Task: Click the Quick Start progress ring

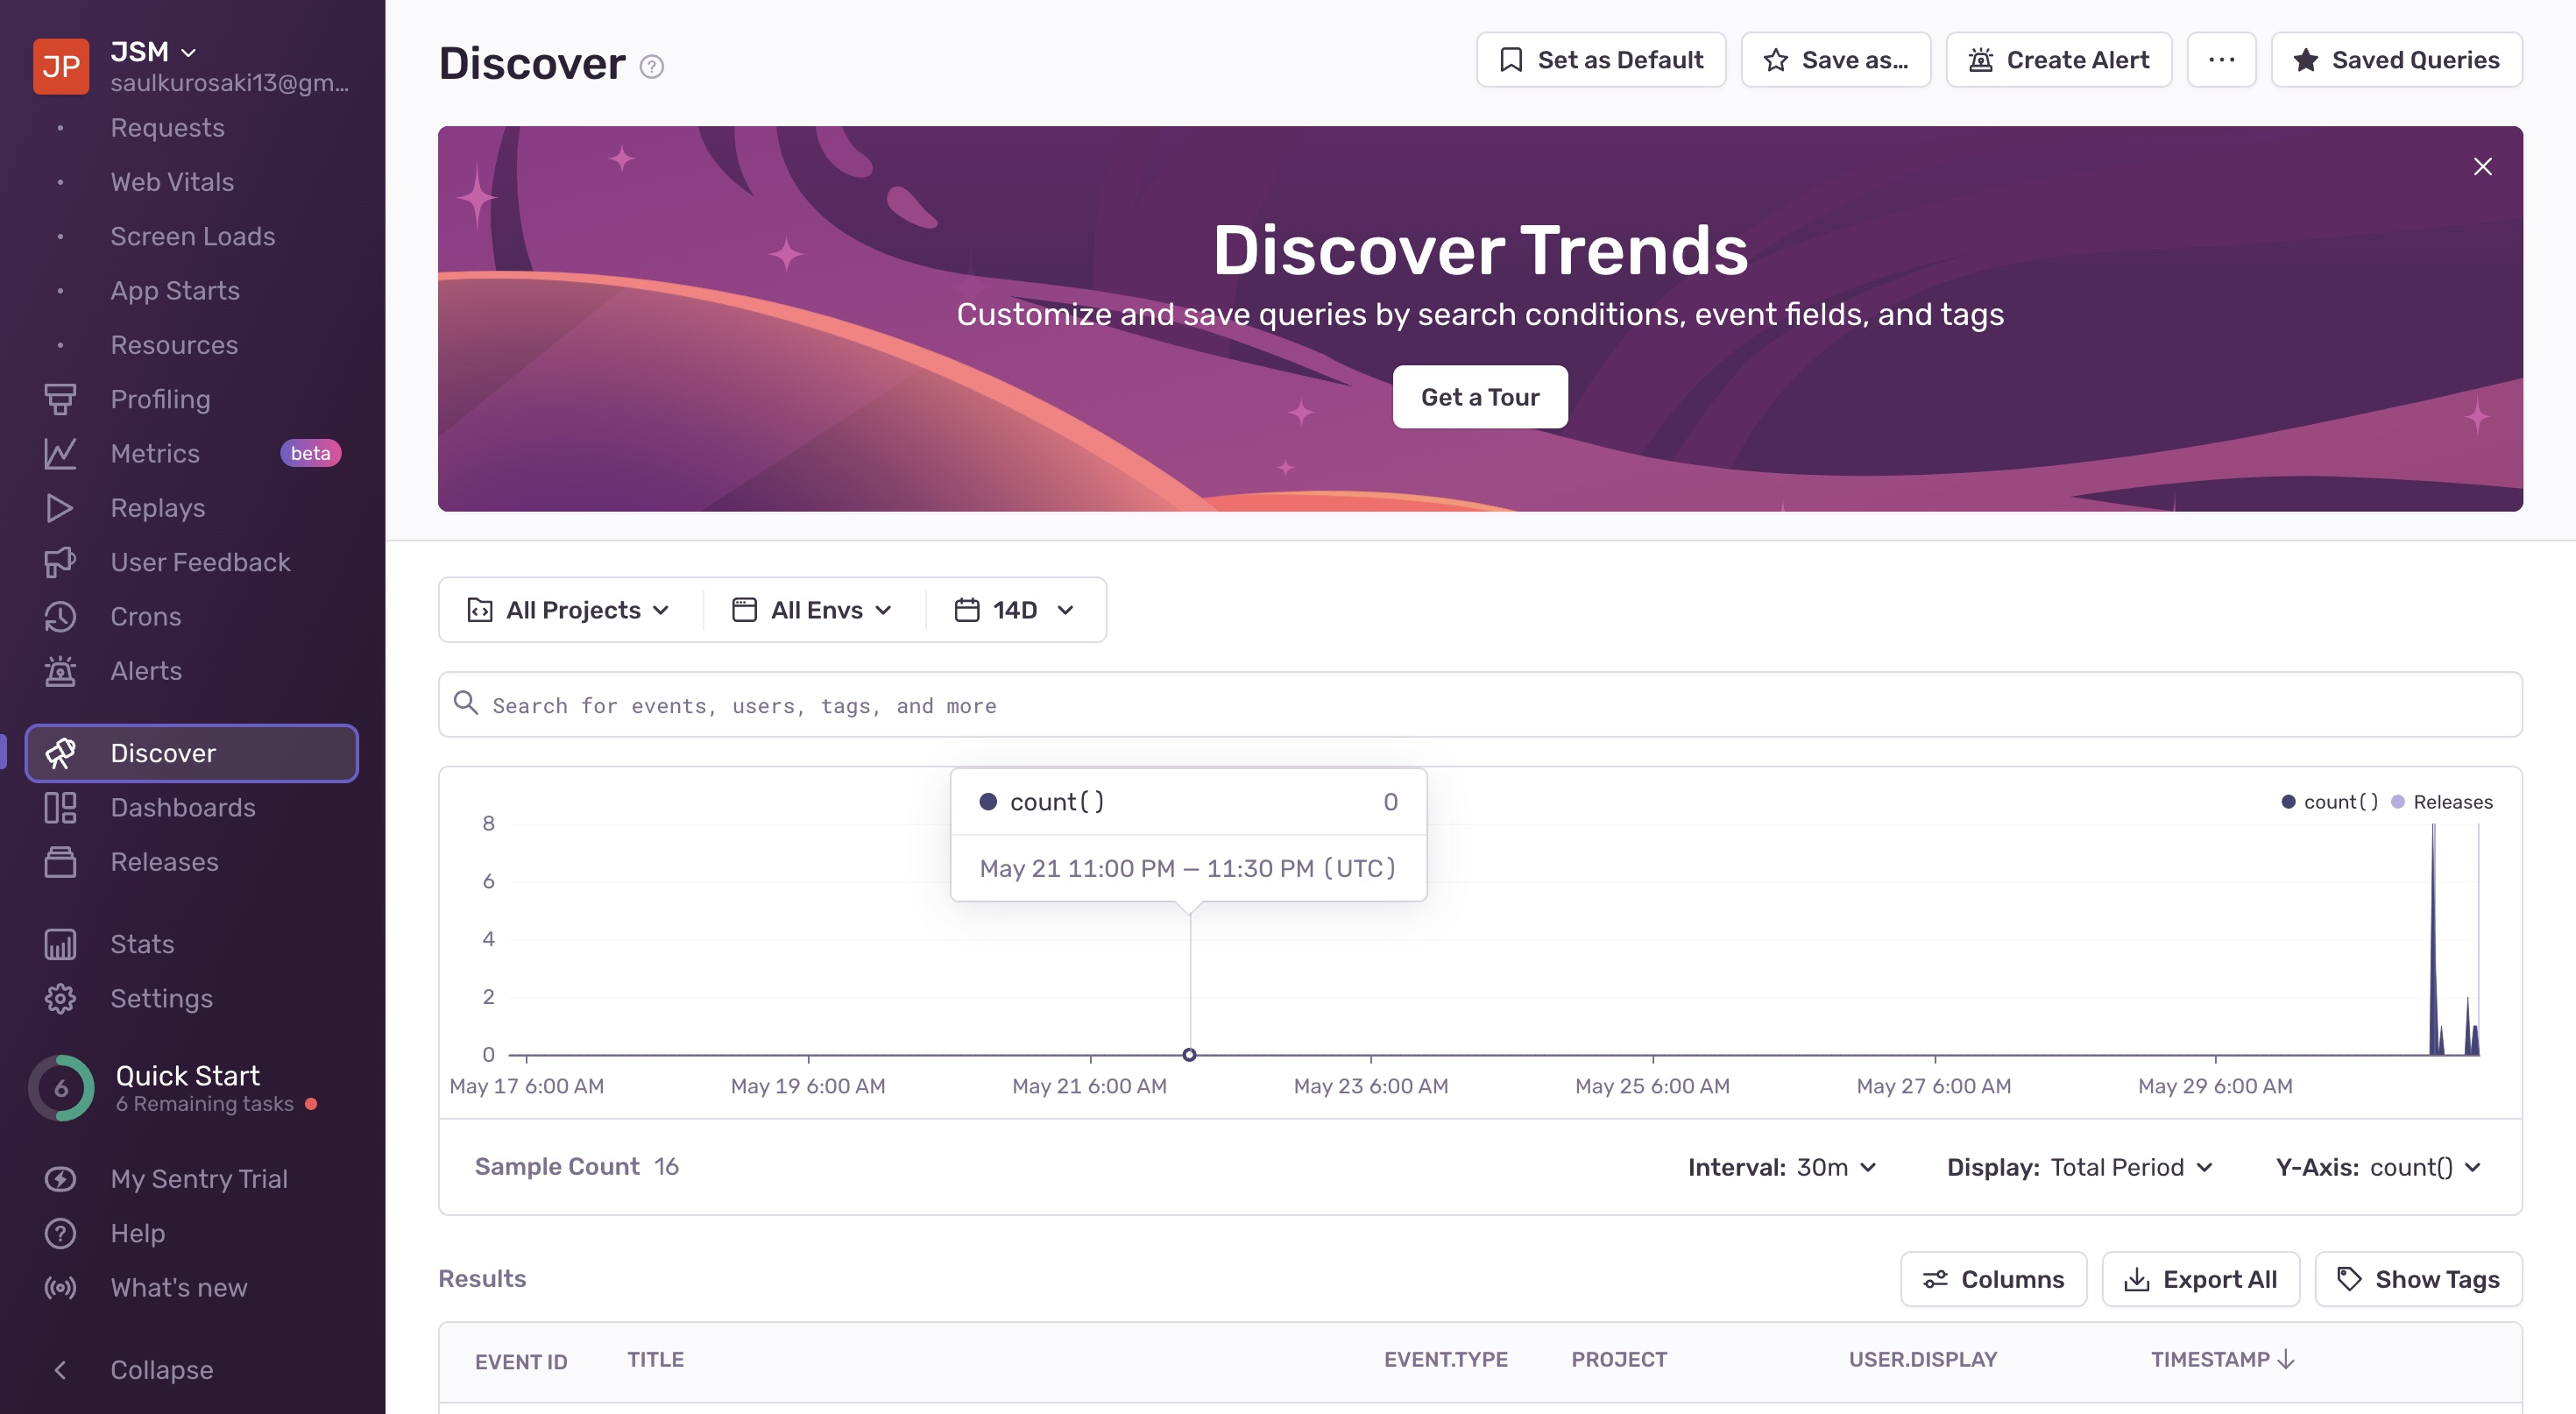Action: tap(61, 1088)
